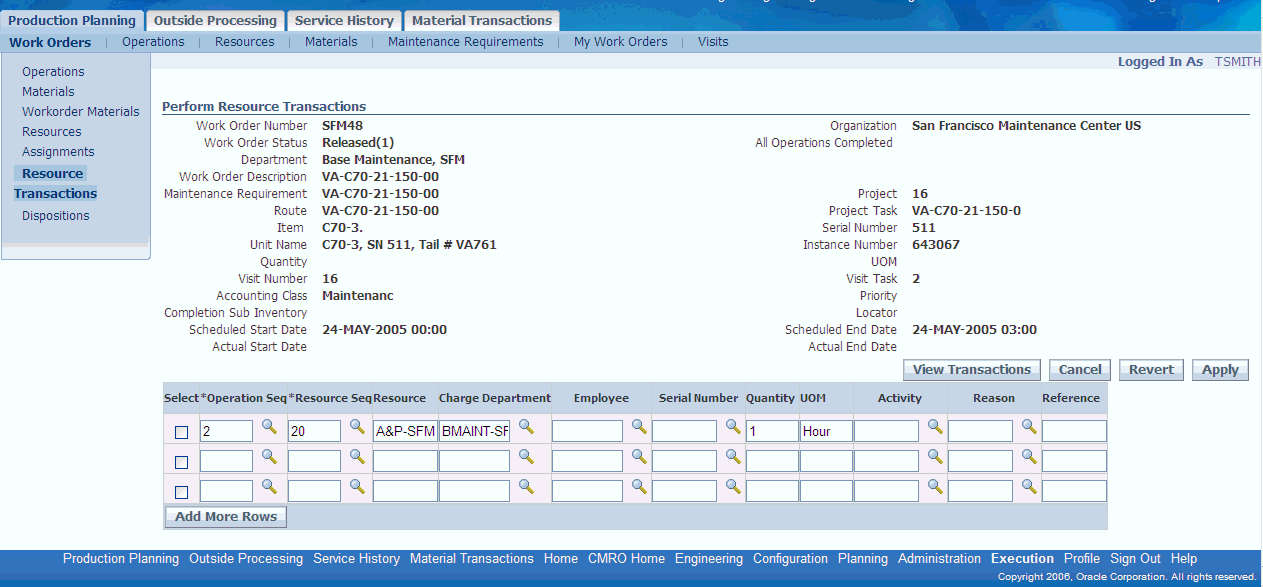Go to the Materials subtab in the top bar
1263x587 pixels.
coord(331,42)
